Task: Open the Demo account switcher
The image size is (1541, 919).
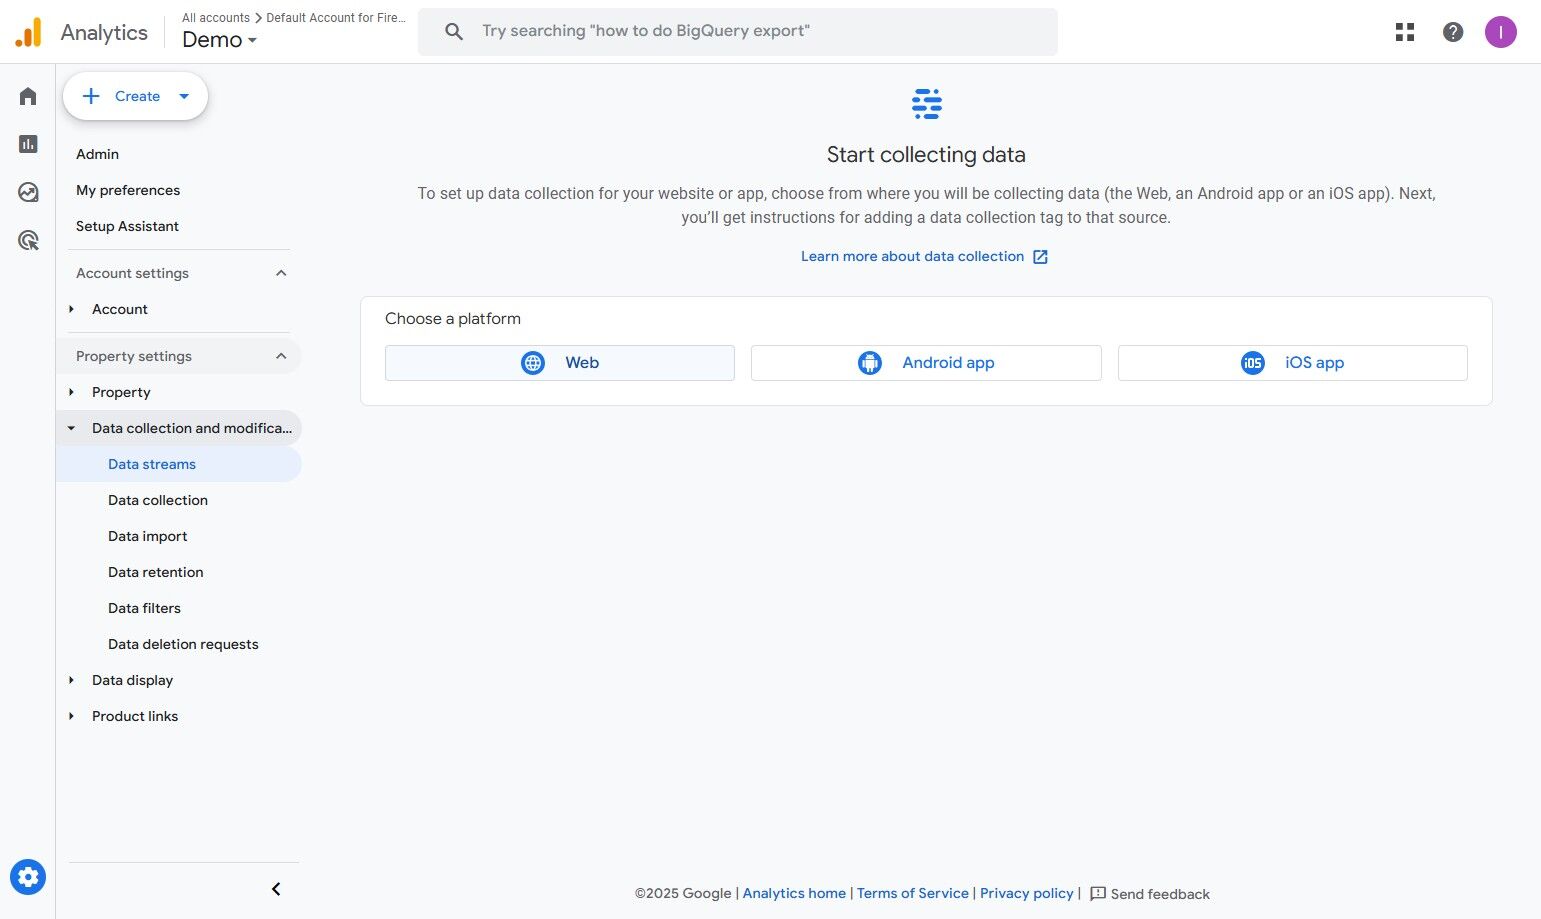Action: [218, 40]
